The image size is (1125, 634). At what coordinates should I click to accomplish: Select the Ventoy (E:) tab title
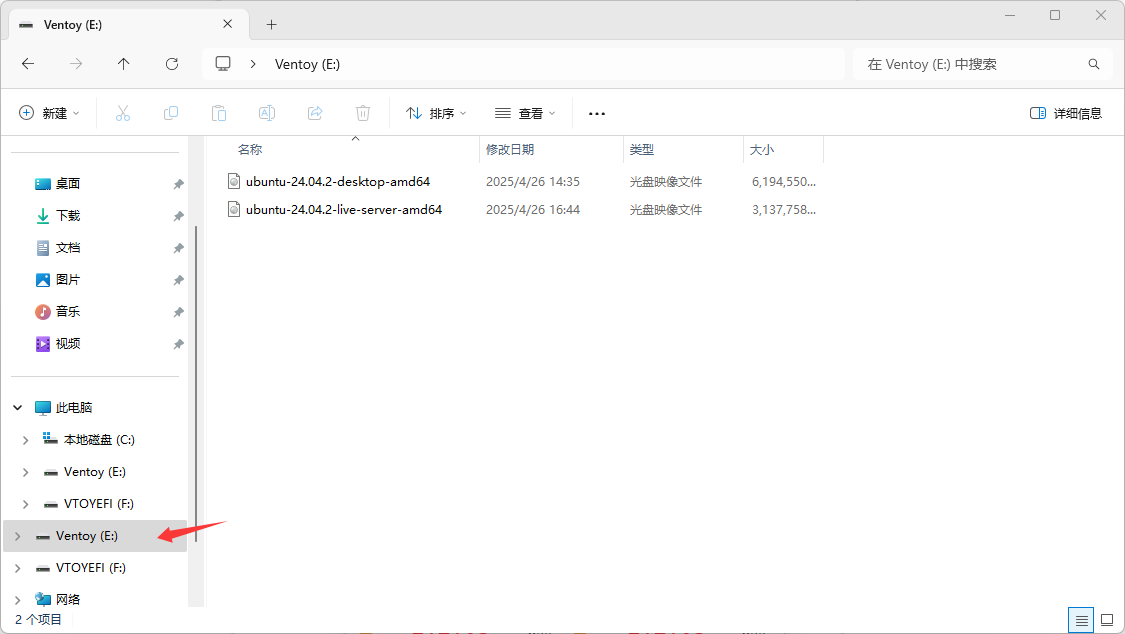tap(72, 24)
